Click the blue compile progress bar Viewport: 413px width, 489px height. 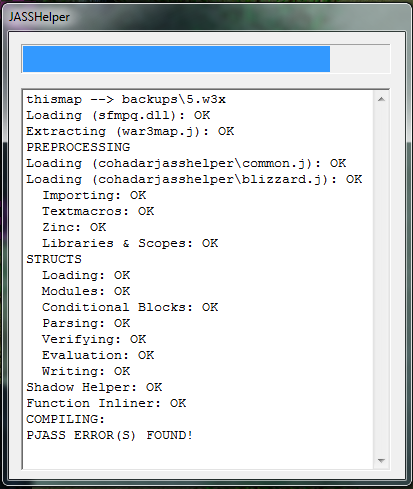176,59
